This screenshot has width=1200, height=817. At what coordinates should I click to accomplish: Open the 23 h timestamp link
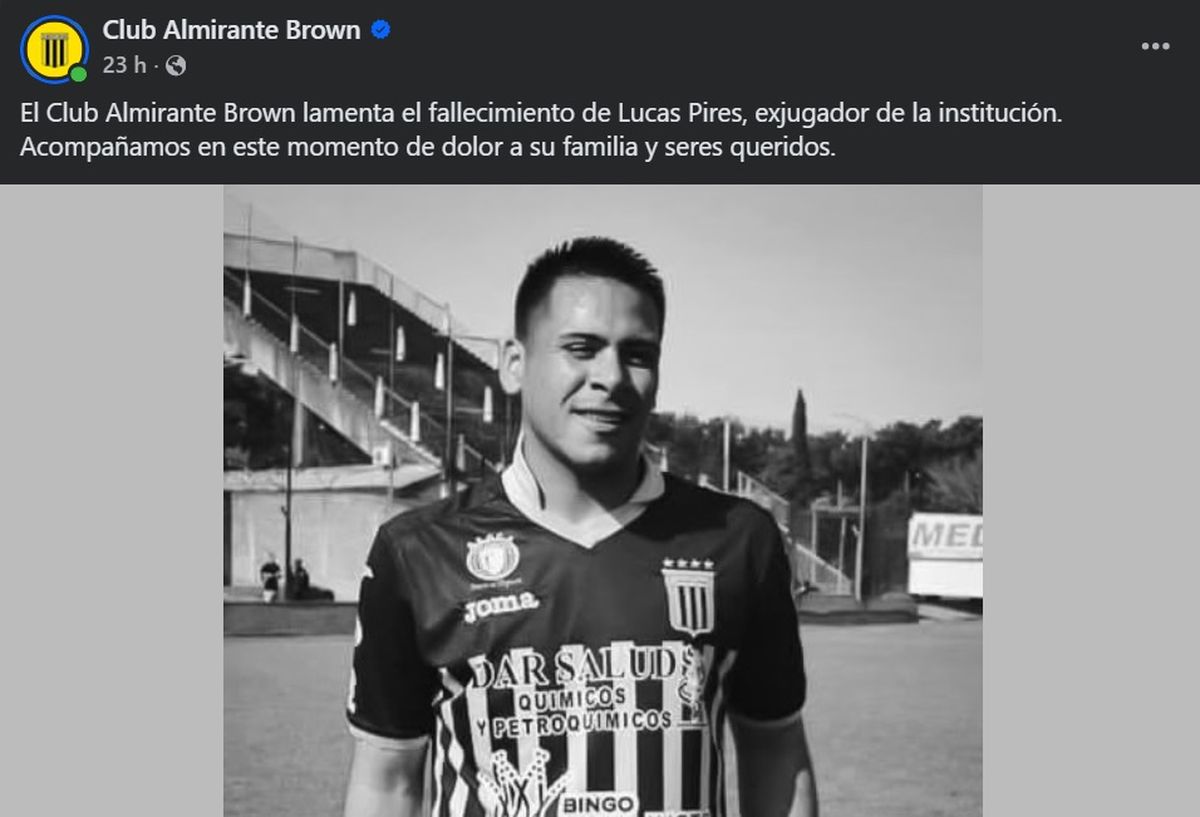tap(124, 66)
